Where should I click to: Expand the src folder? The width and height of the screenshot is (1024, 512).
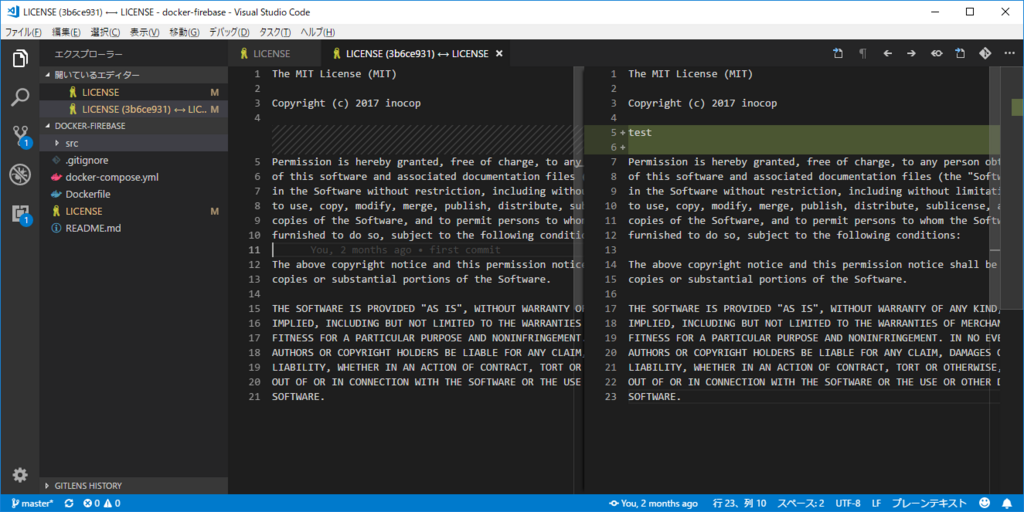(x=134, y=143)
